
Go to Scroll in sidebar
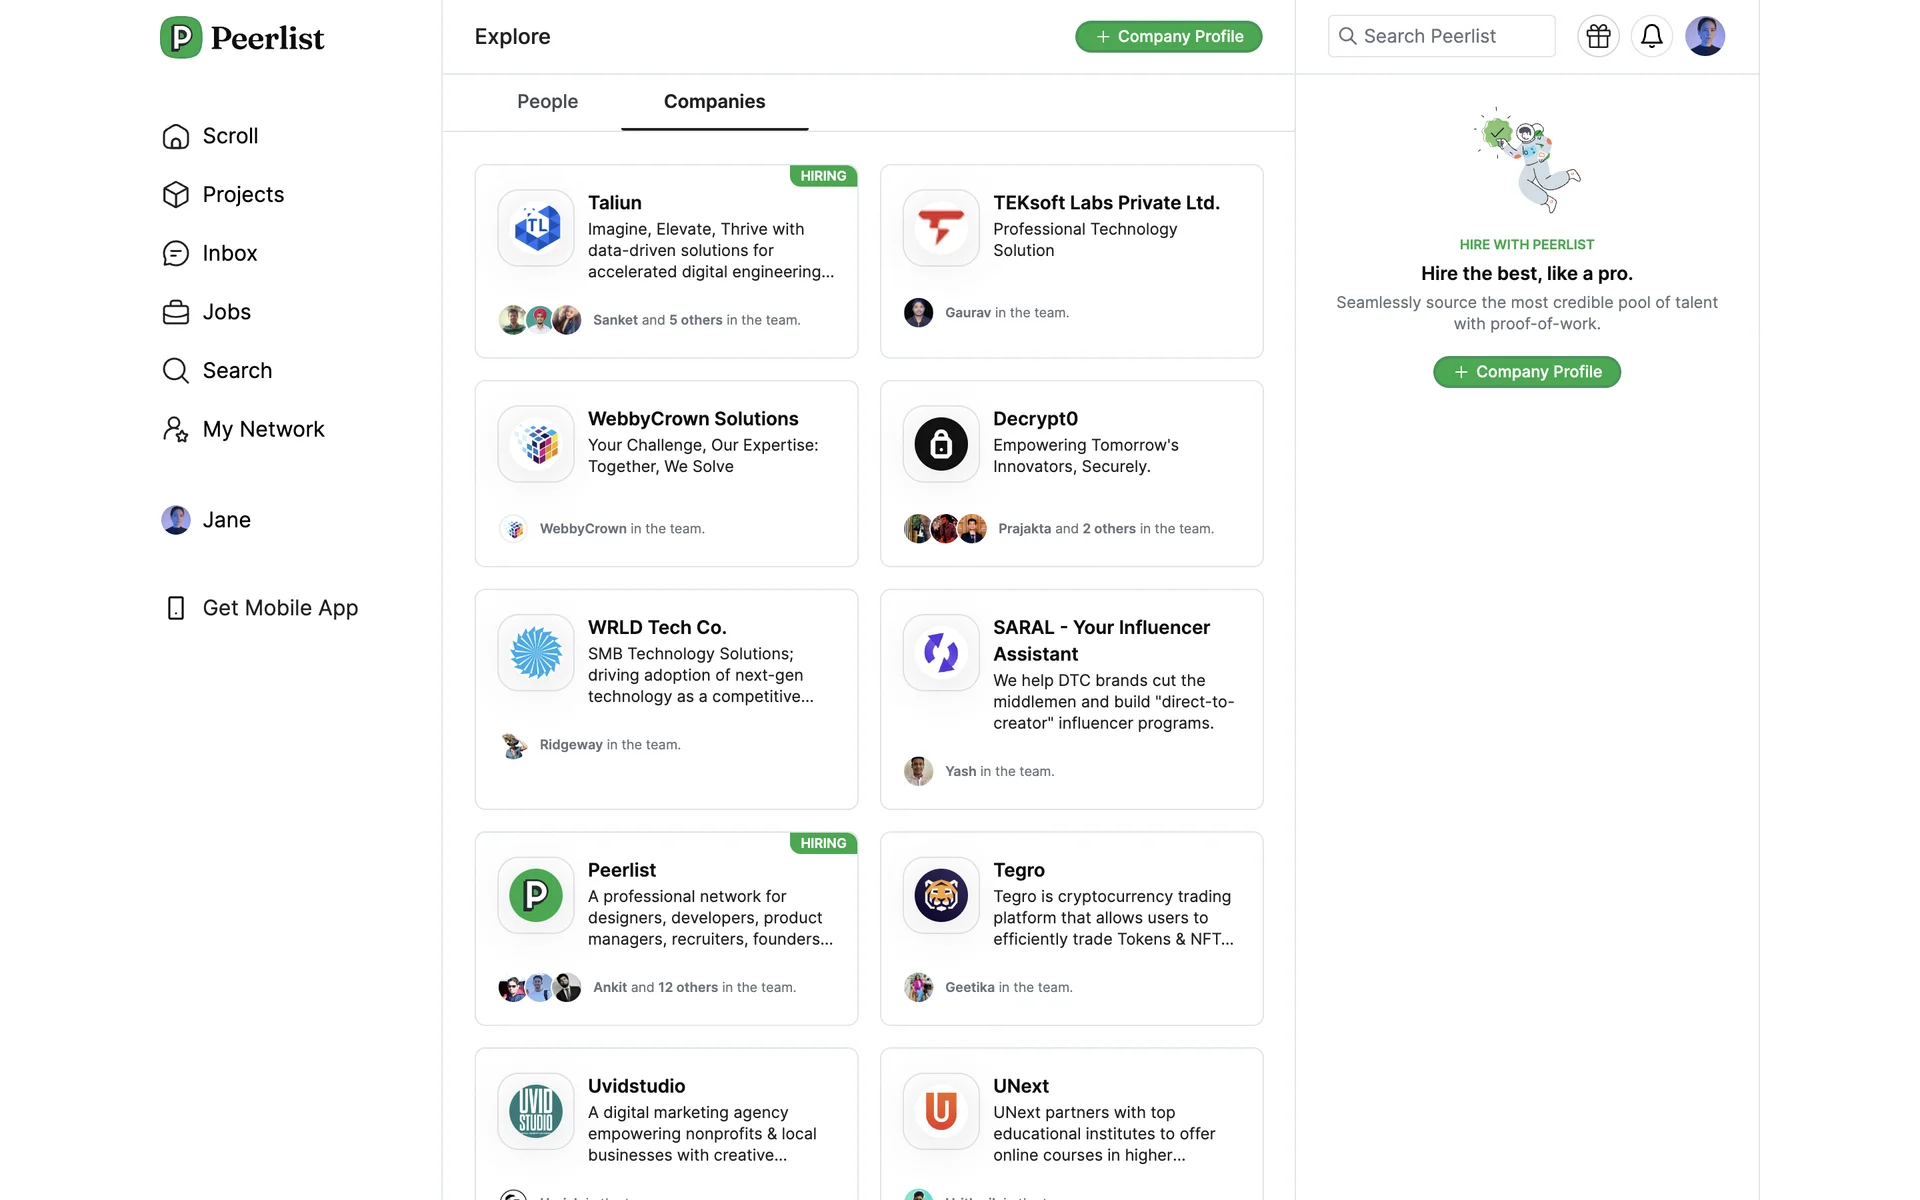(229, 136)
